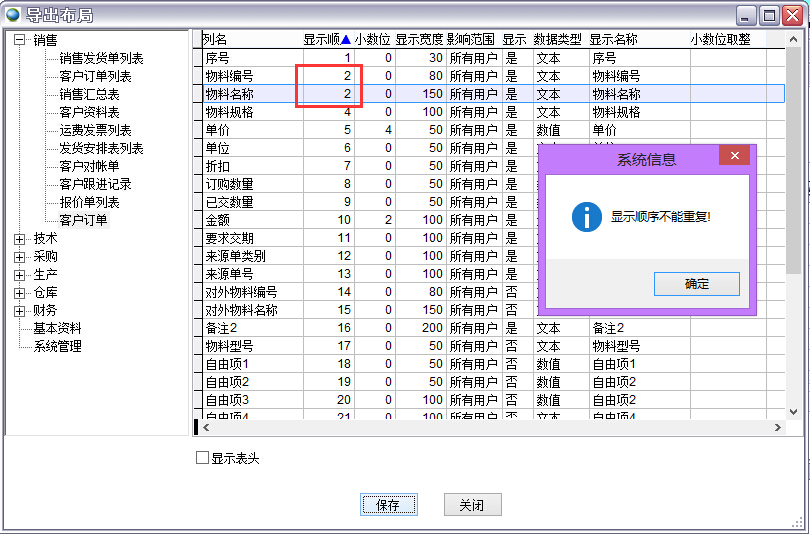The width and height of the screenshot is (810, 534).
Task: Click the 确定 button in the dialog
Action: (696, 284)
